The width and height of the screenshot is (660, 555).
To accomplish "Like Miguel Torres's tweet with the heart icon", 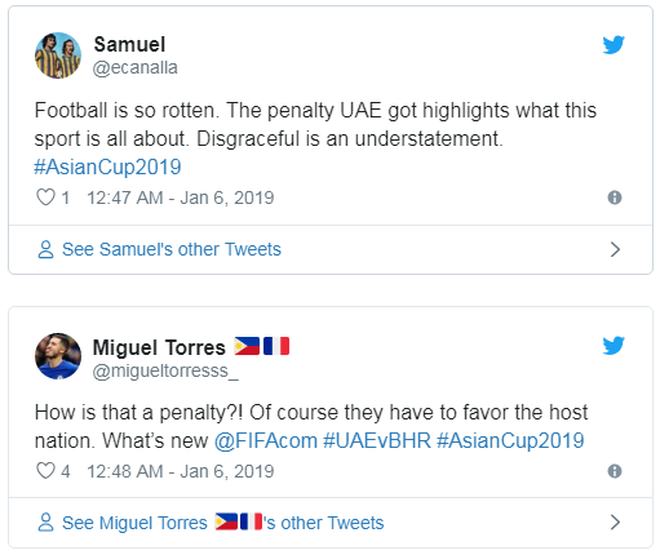I will point(45,470).
